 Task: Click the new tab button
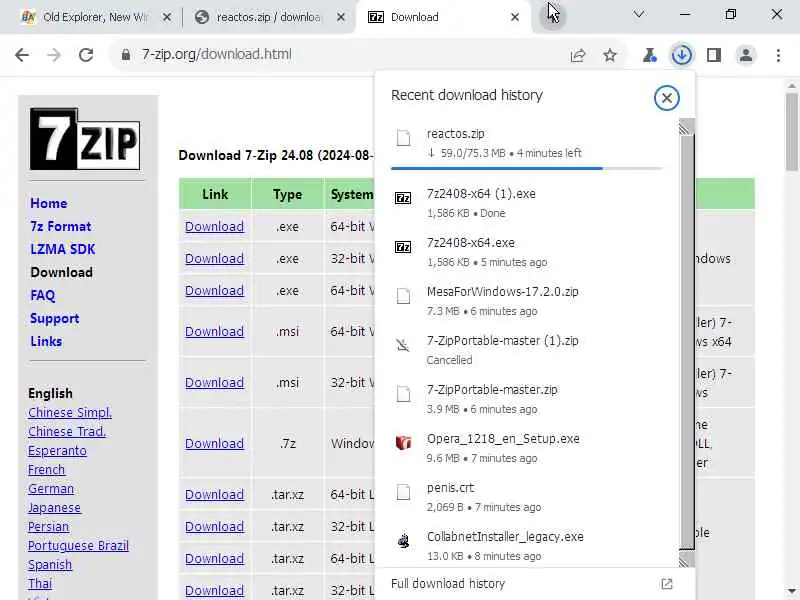coord(553,16)
